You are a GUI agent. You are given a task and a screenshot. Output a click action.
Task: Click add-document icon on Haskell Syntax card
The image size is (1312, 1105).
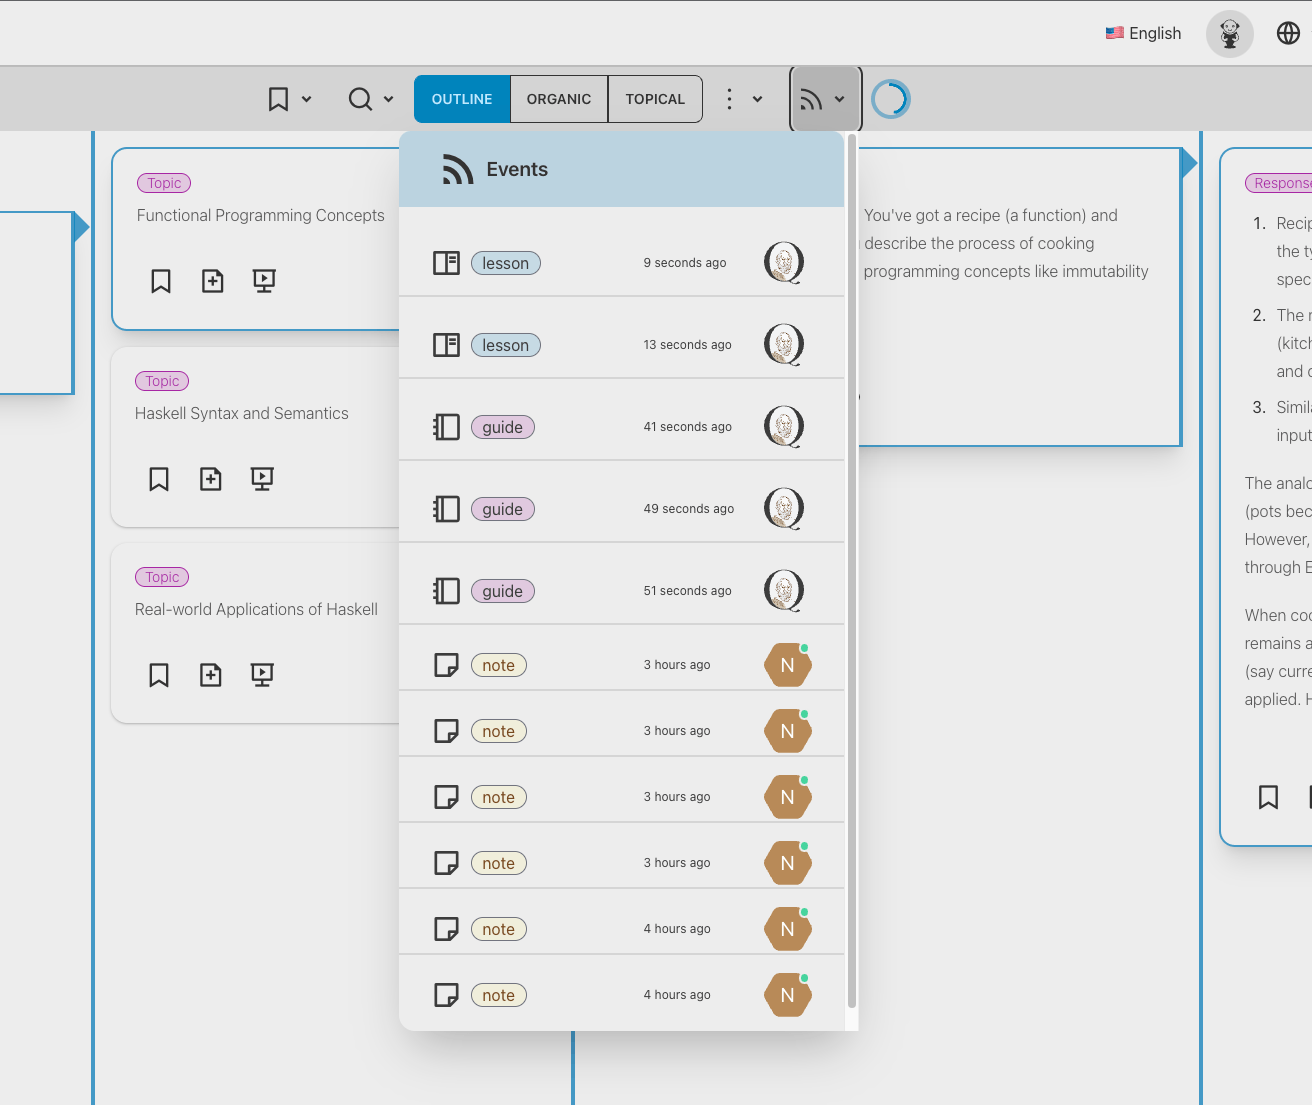coord(211,479)
